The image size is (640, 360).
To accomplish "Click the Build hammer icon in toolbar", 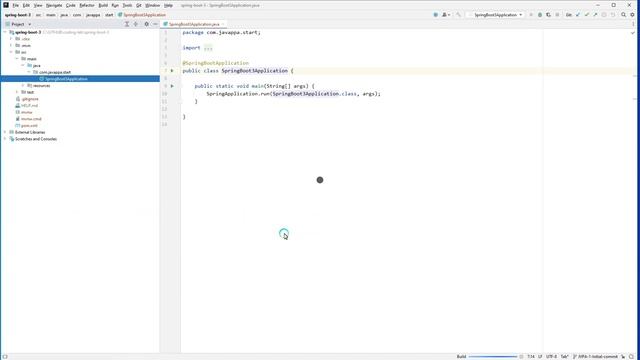I will (458, 15).
